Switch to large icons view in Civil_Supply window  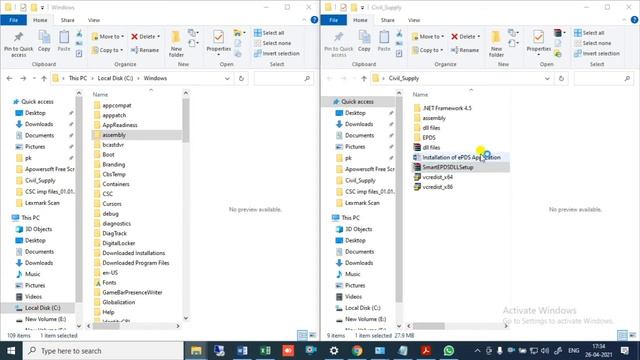tap(632, 336)
